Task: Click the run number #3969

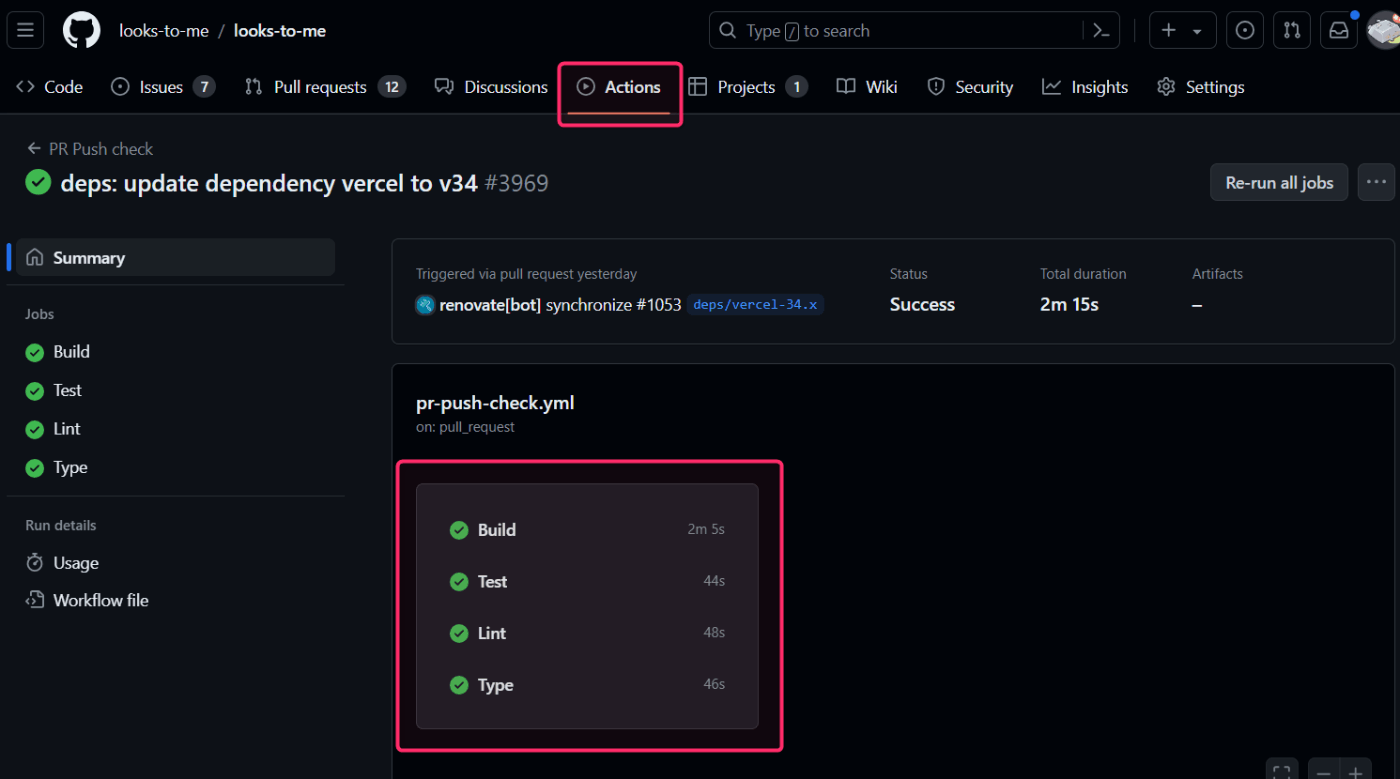Action: click(516, 183)
